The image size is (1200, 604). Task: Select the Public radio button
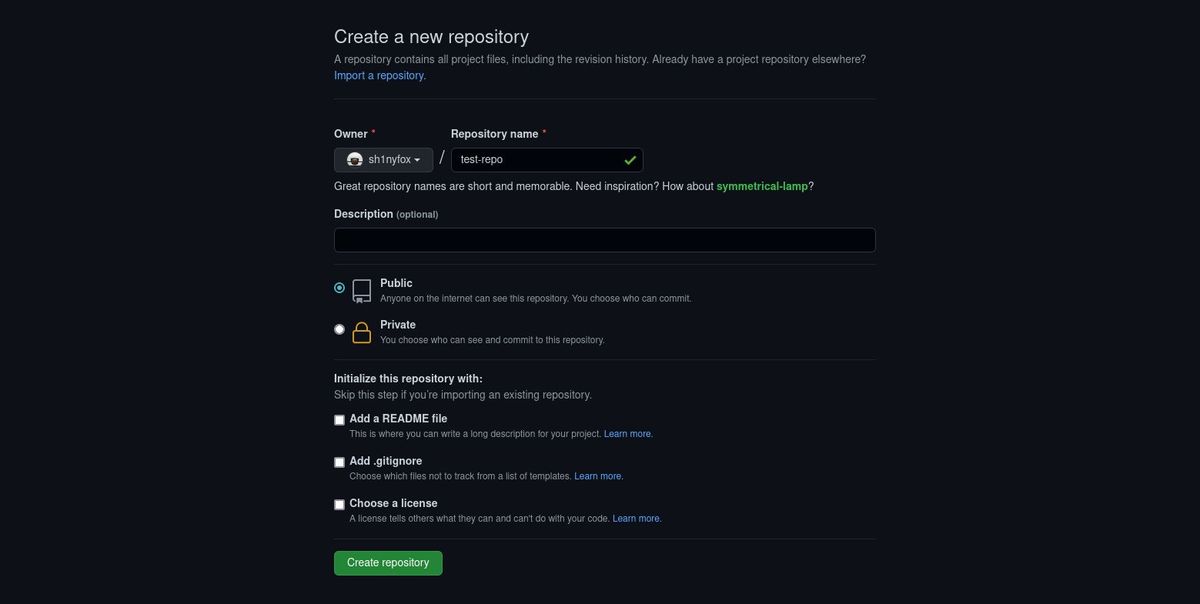[x=336, y=285]
